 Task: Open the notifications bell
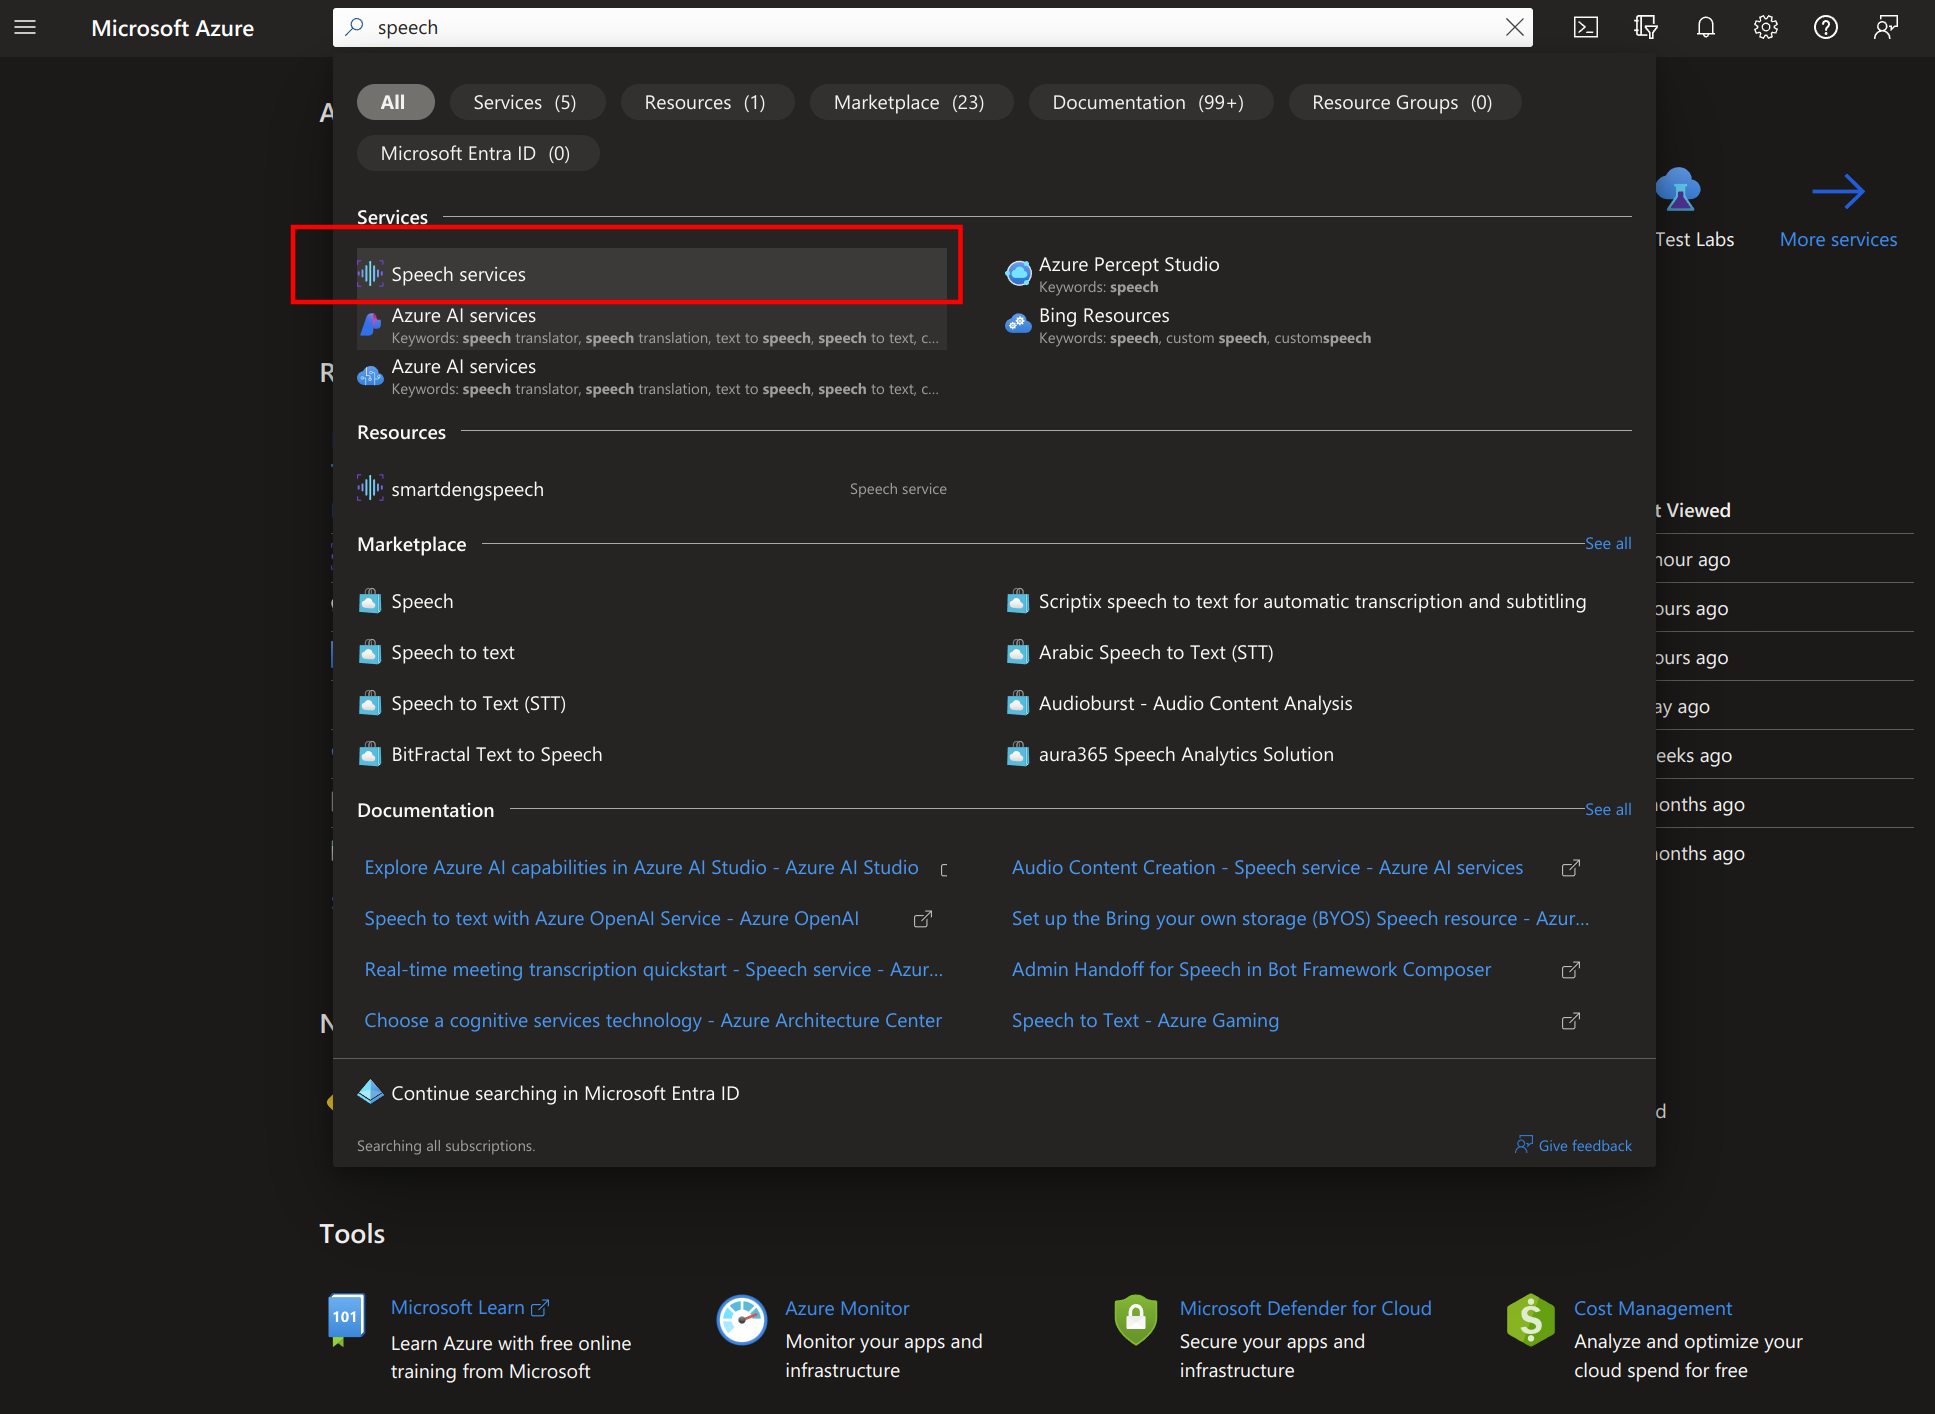1706,27
